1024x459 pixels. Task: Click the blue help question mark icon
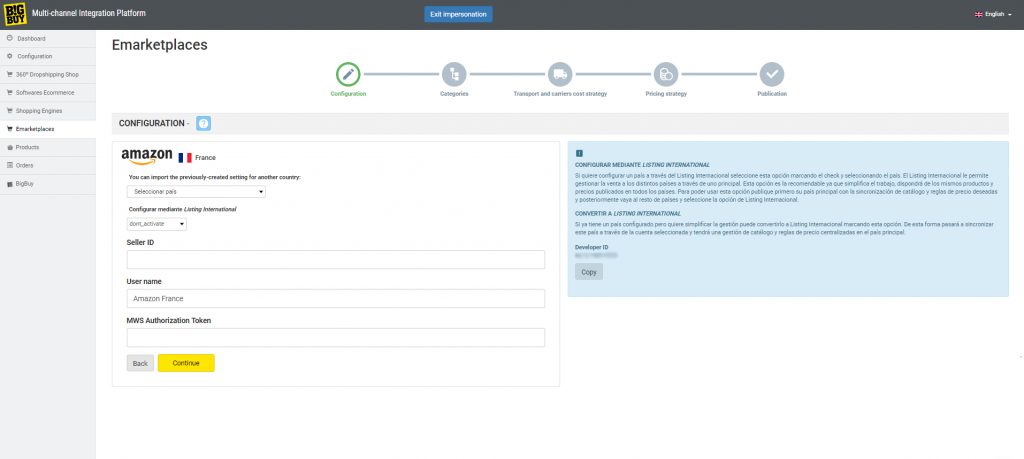click(x=203, y=123)
